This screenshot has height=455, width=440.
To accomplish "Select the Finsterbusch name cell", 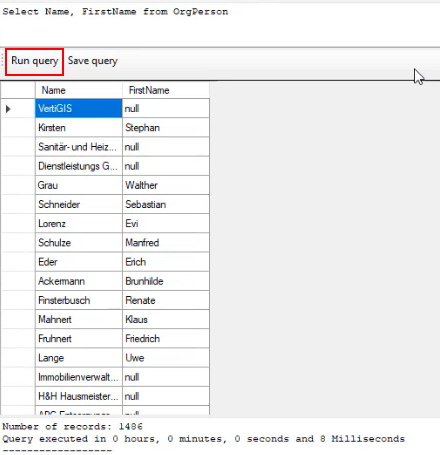I will (x=79, y=300).
